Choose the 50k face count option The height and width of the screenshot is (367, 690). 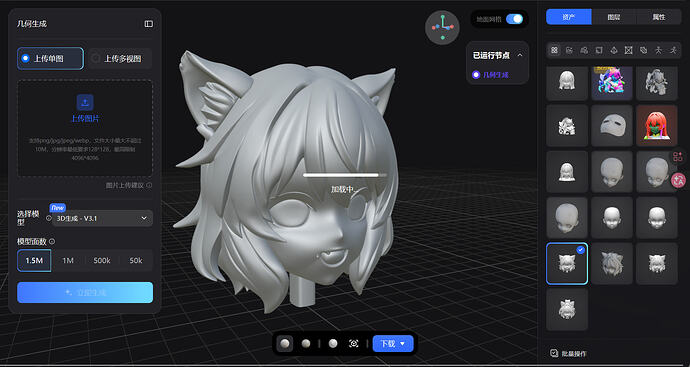click(136, 261)
